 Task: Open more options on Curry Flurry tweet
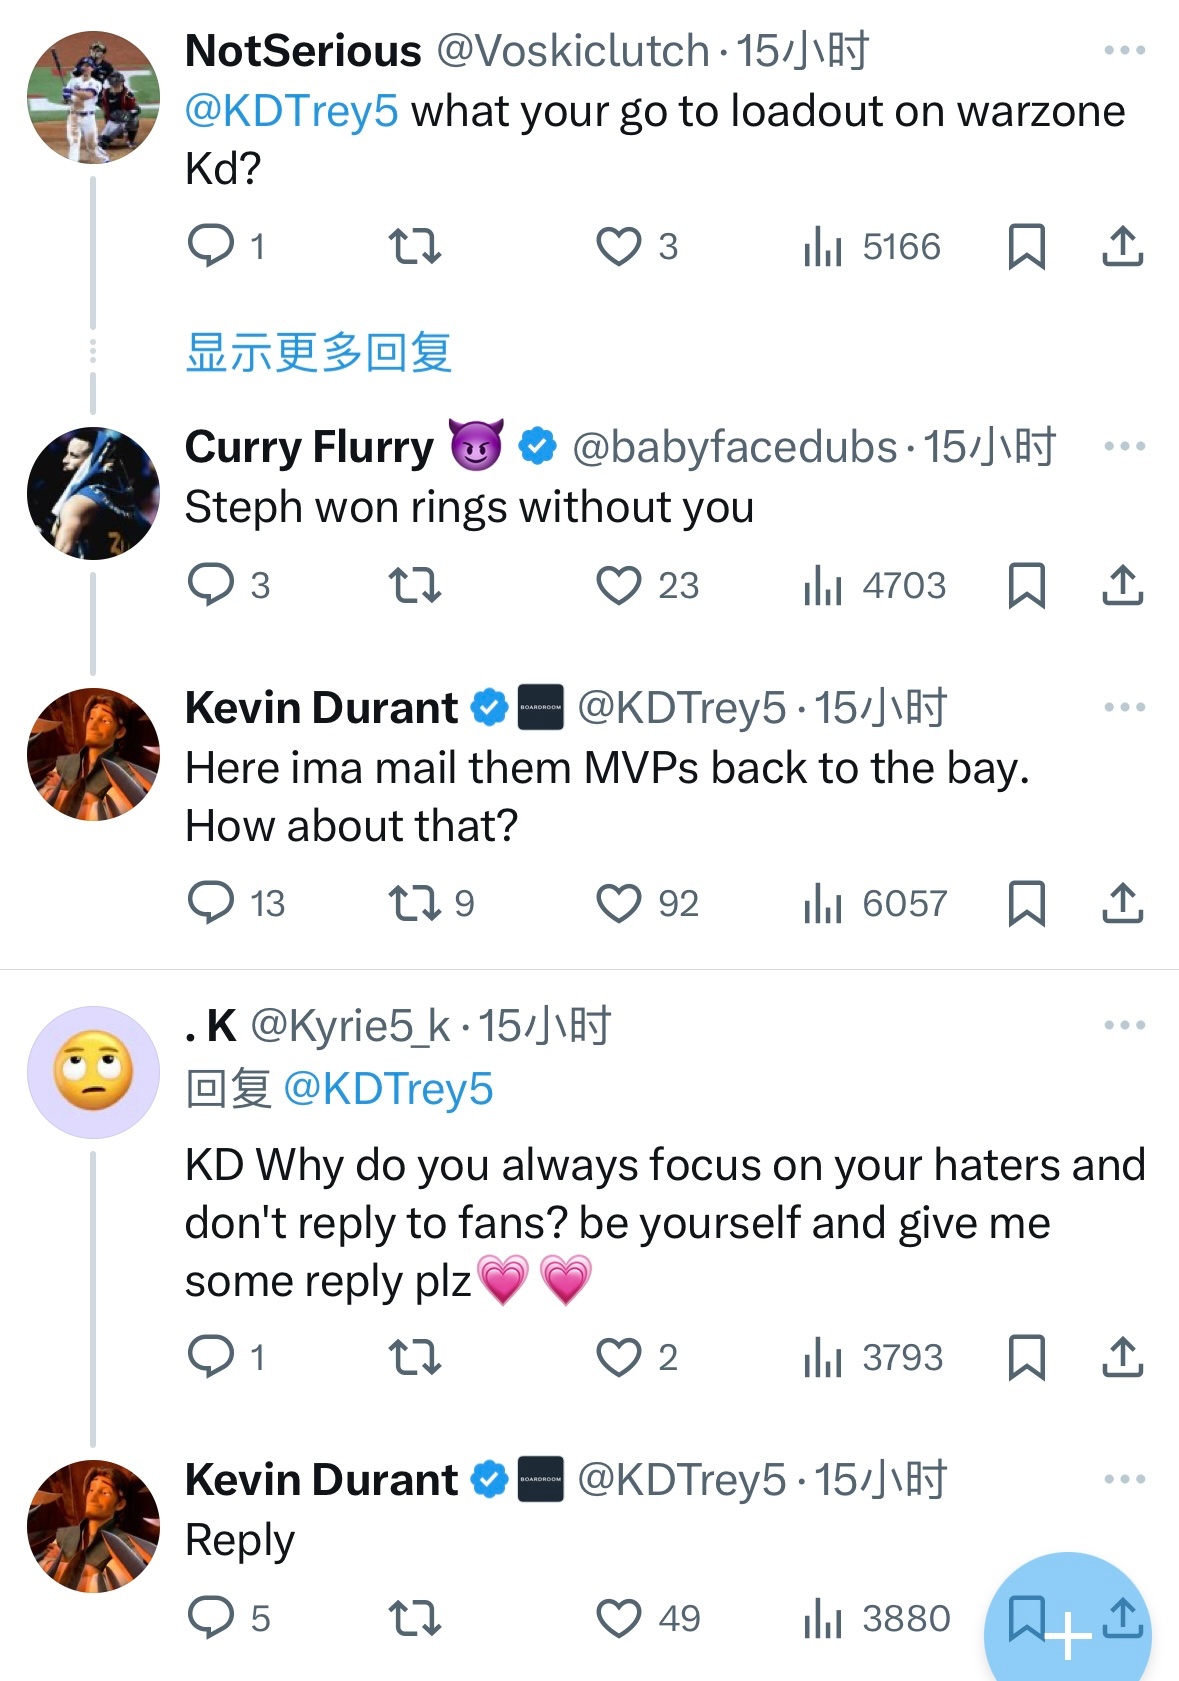coord(1124,446)
